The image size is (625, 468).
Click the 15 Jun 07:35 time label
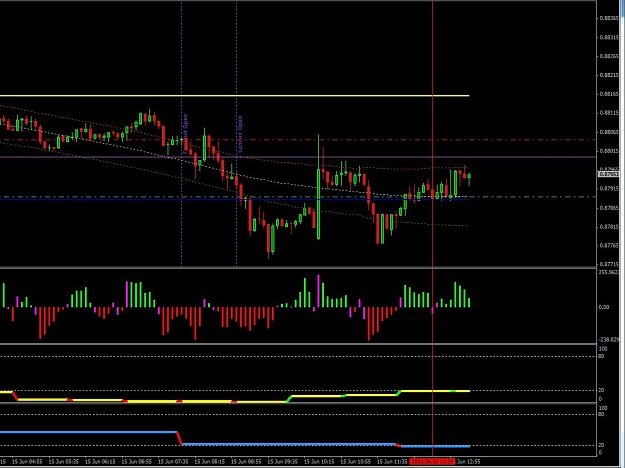[173, 461]
